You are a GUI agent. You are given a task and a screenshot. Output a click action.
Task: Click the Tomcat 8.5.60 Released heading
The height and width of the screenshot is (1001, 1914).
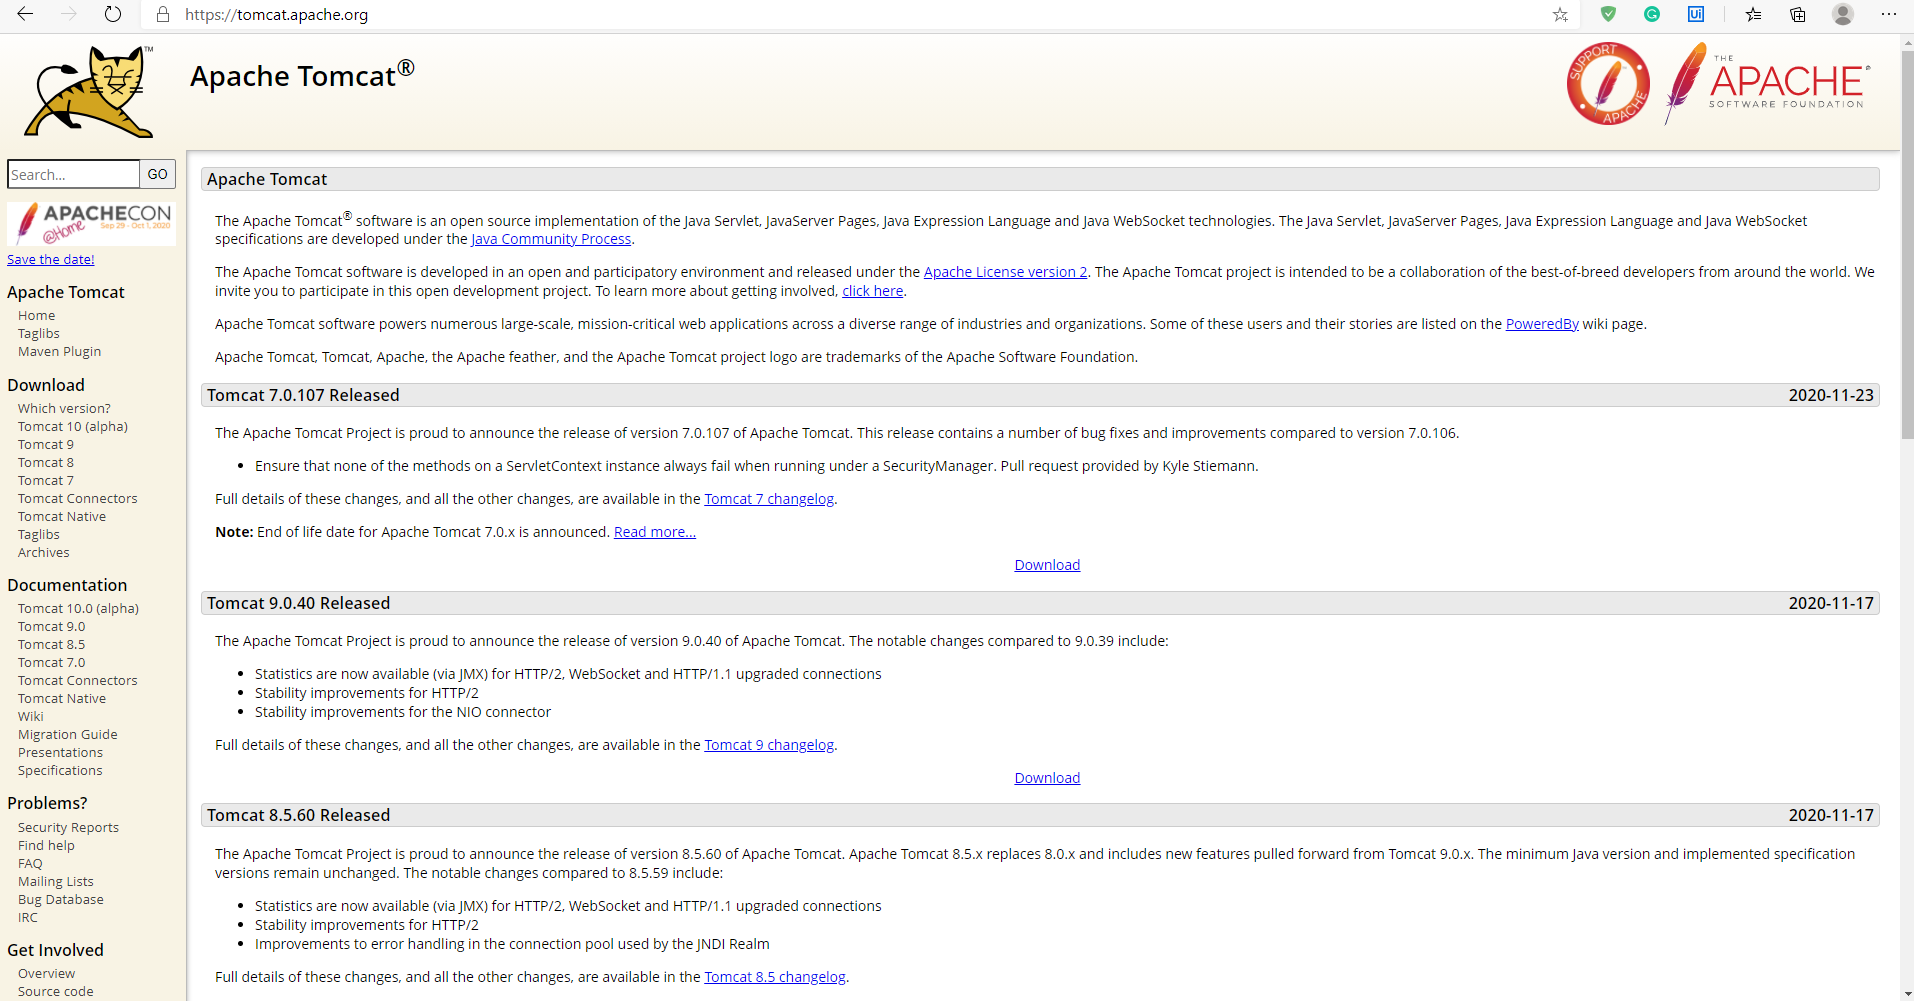click(298, 815)
